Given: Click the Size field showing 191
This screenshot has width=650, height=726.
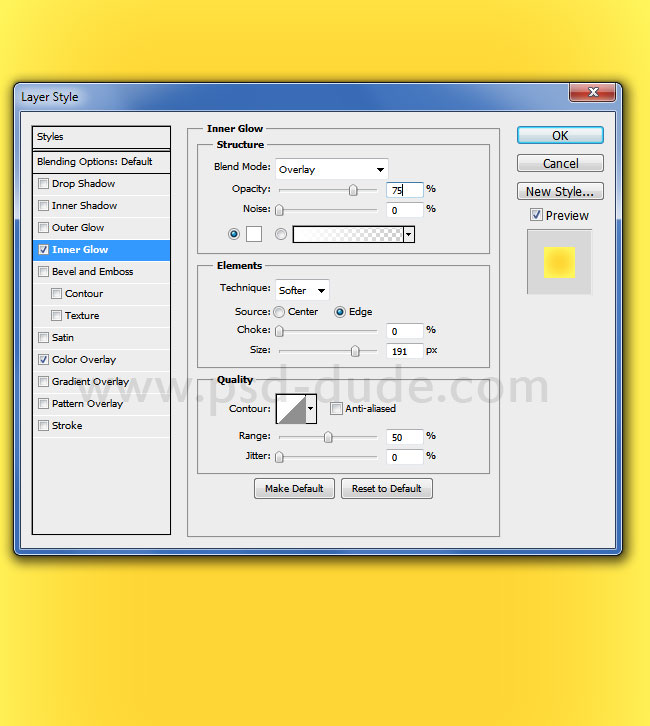Looking at the screenshot, I should coord(405,351).
